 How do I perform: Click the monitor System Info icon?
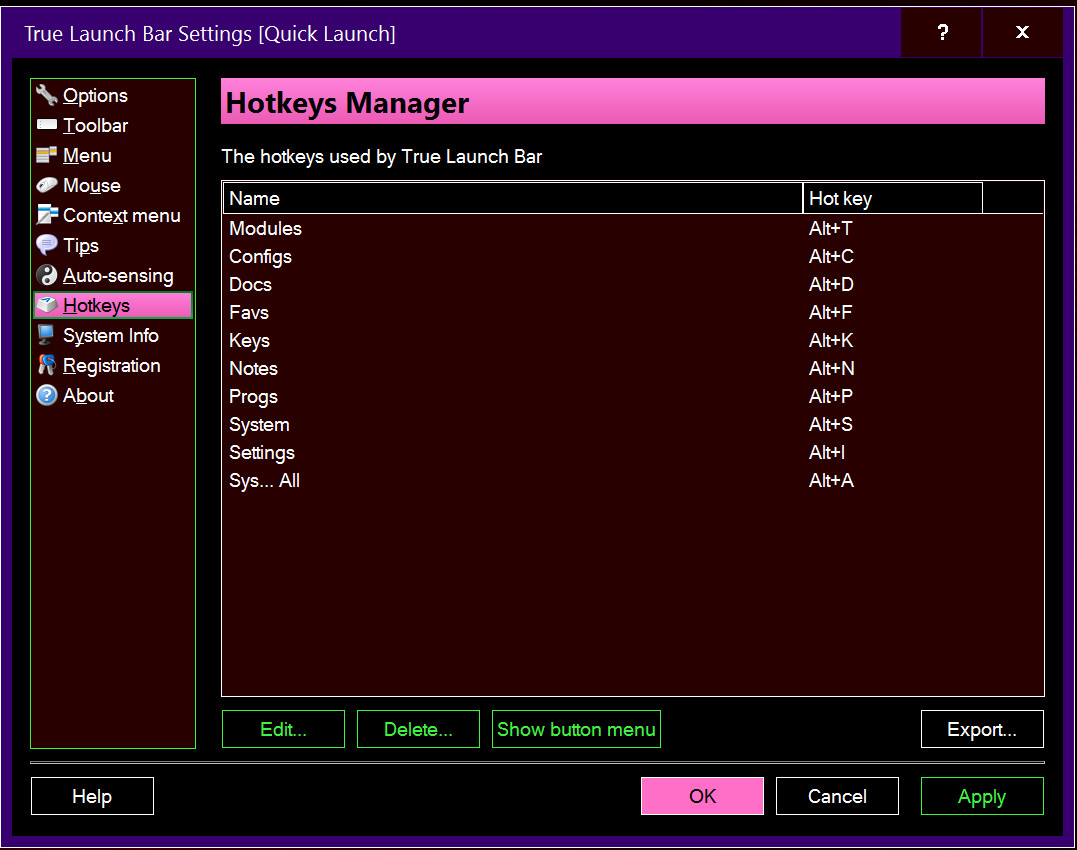click(47, 335)
